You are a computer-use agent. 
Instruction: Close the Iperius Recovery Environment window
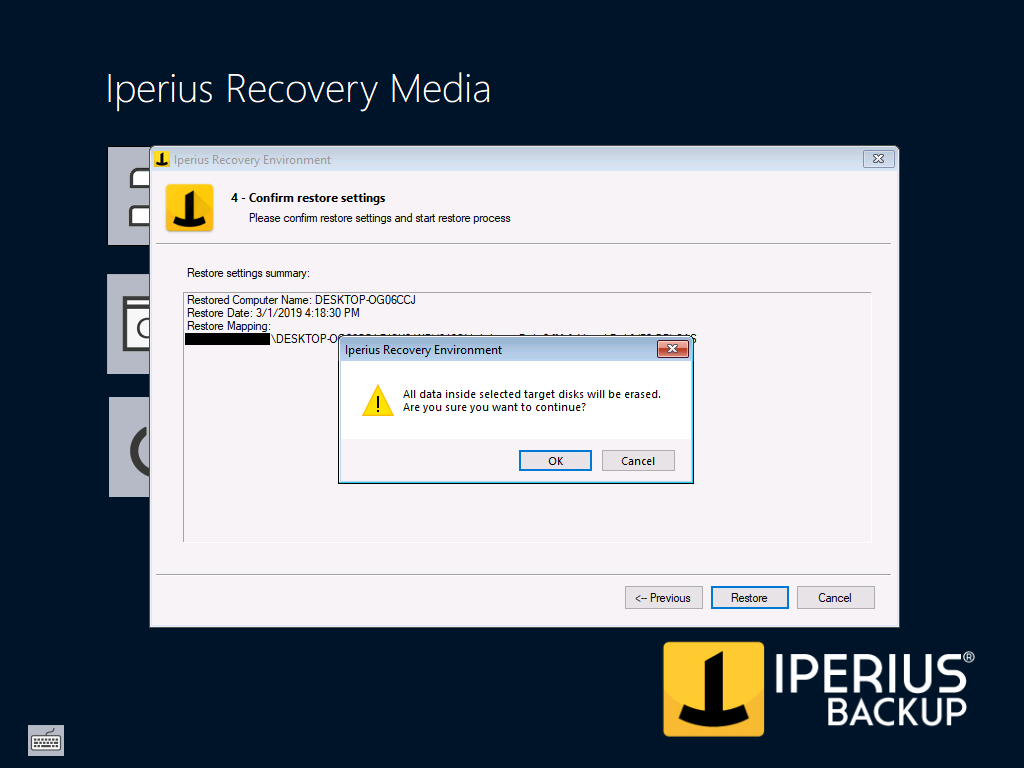click(878, 159)
